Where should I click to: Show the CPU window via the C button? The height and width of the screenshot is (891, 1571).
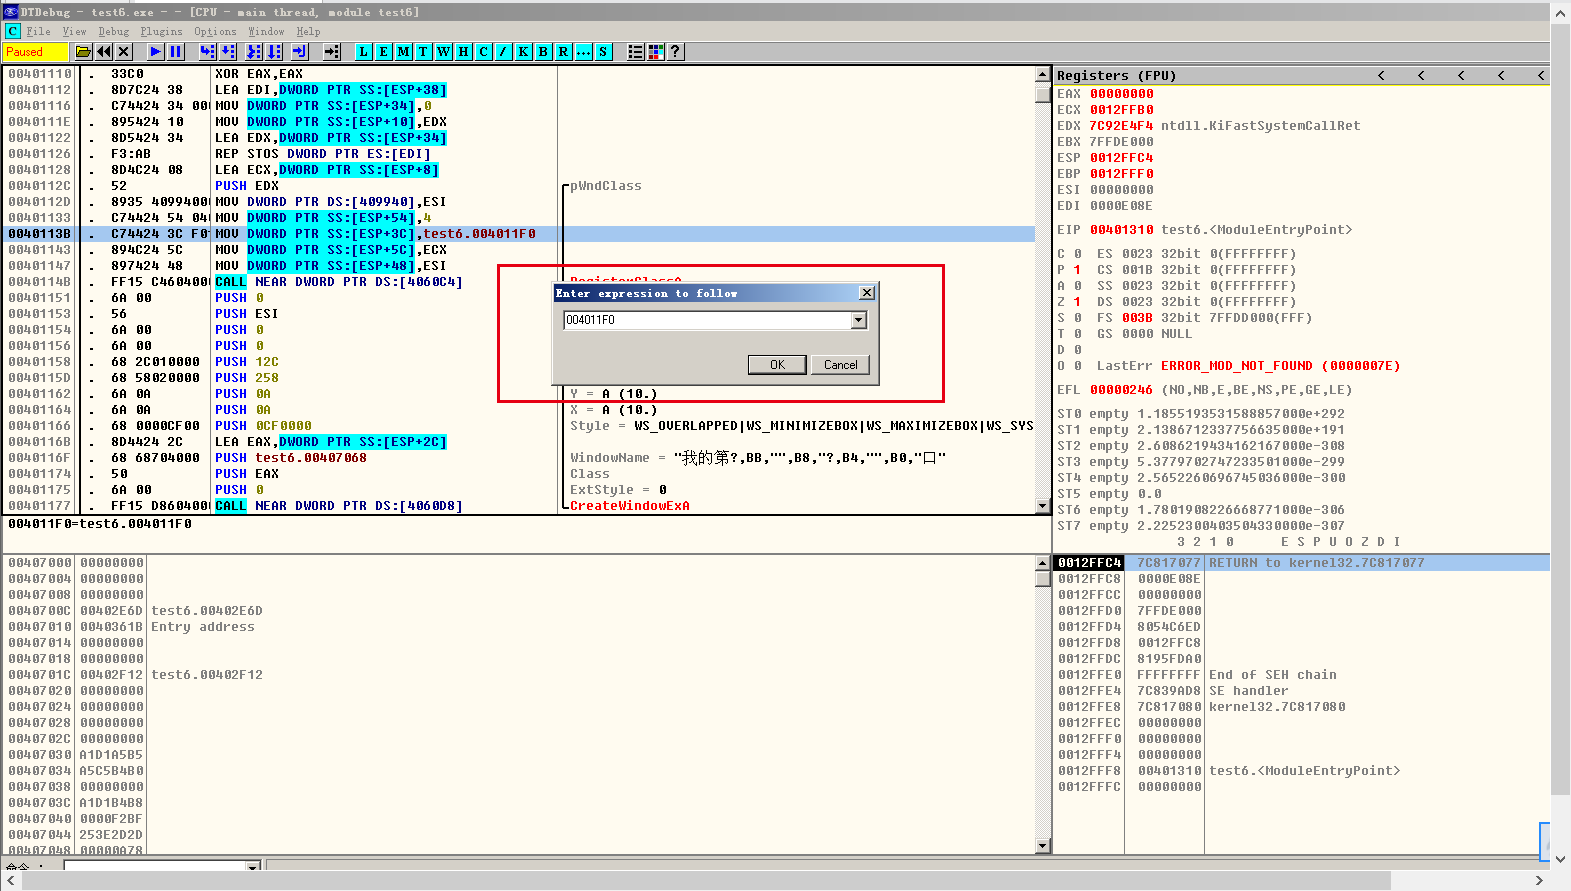coord(484,52)
